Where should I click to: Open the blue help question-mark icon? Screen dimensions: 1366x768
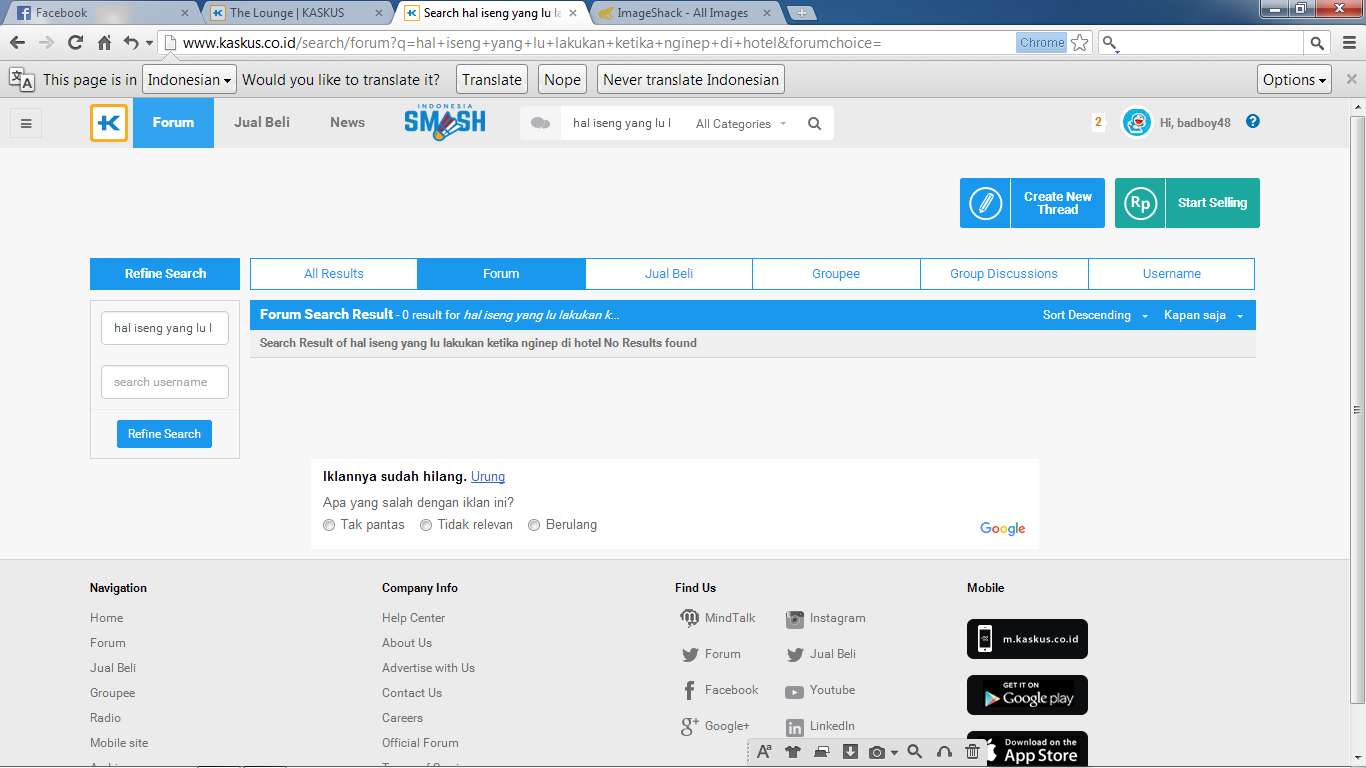[1253, 122]
